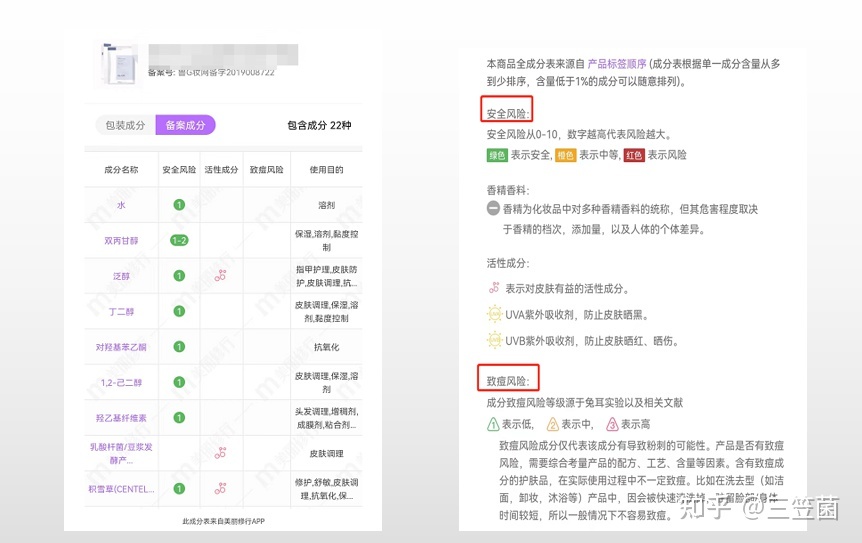Image resolution: width=862 pixels, height=543 pixels.
Task: Open ingredient 丁二醇 link
Action: click(121, 312)
